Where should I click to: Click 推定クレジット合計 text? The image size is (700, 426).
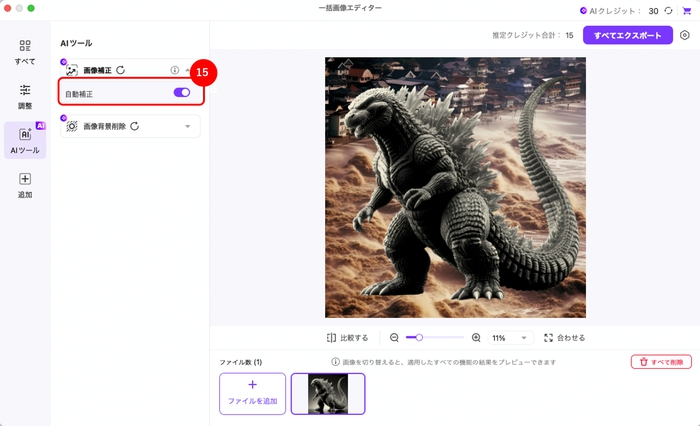pos(527,35)
